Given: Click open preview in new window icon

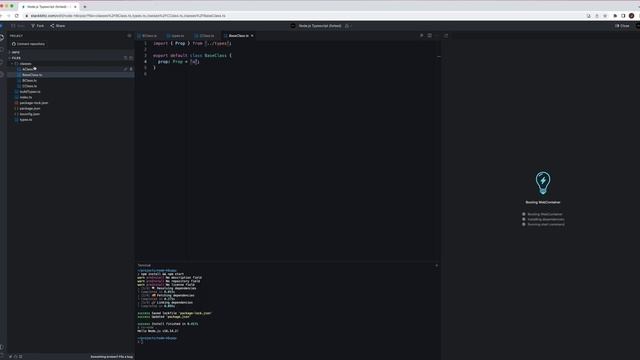Looking at the screenshot, I should click(446, 36).
